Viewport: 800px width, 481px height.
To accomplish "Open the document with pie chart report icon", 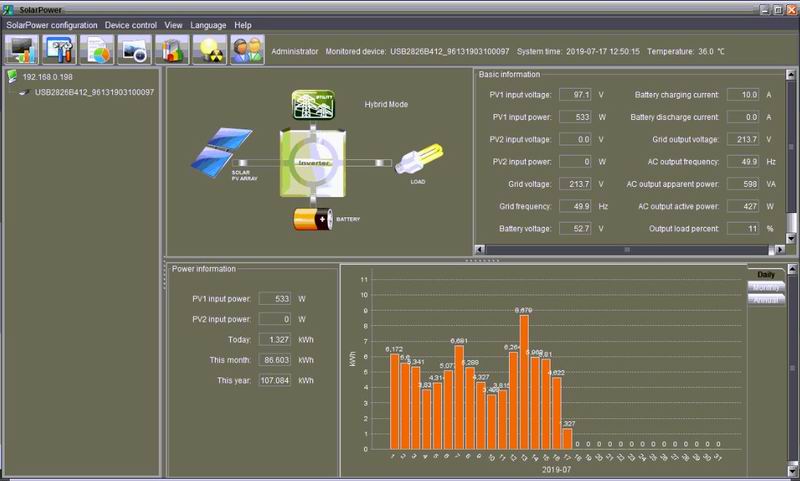I will pyautogui.click(x=97, y=50).
